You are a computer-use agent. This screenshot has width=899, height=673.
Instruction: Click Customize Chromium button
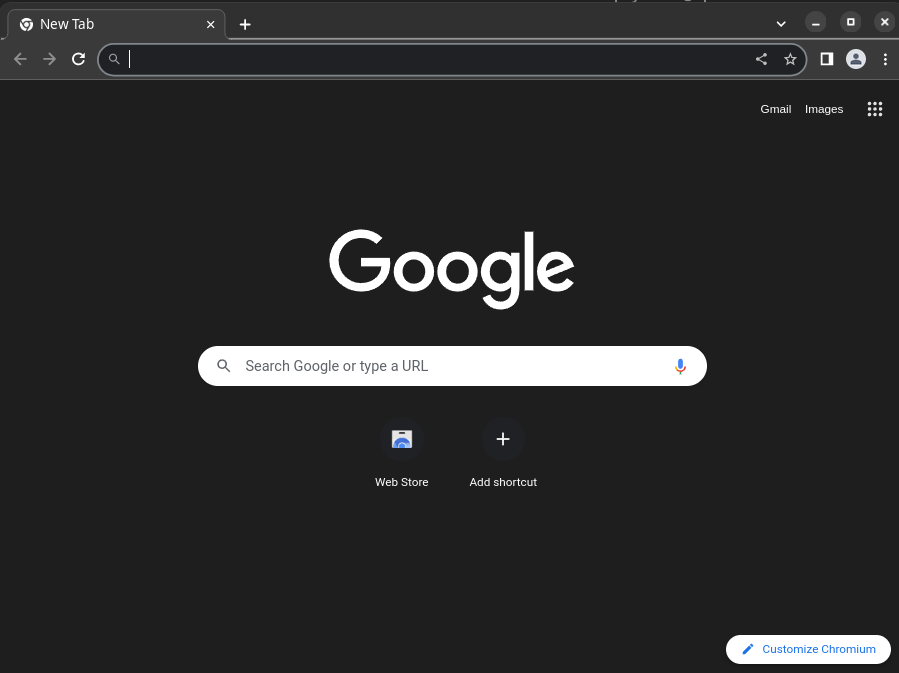click(808, 649)
